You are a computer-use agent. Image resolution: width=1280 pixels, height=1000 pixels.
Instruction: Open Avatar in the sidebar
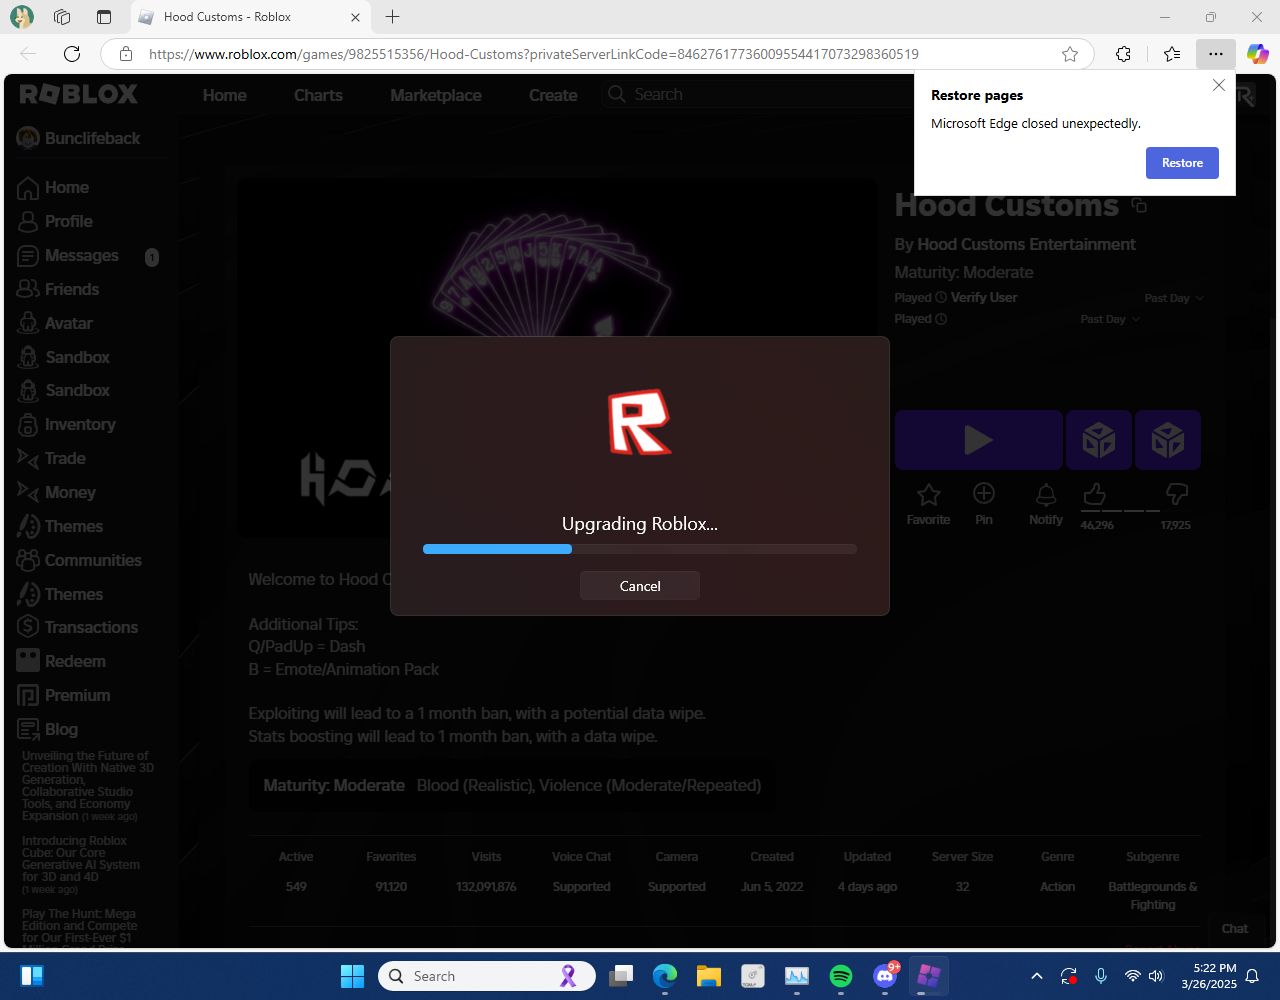55,323
